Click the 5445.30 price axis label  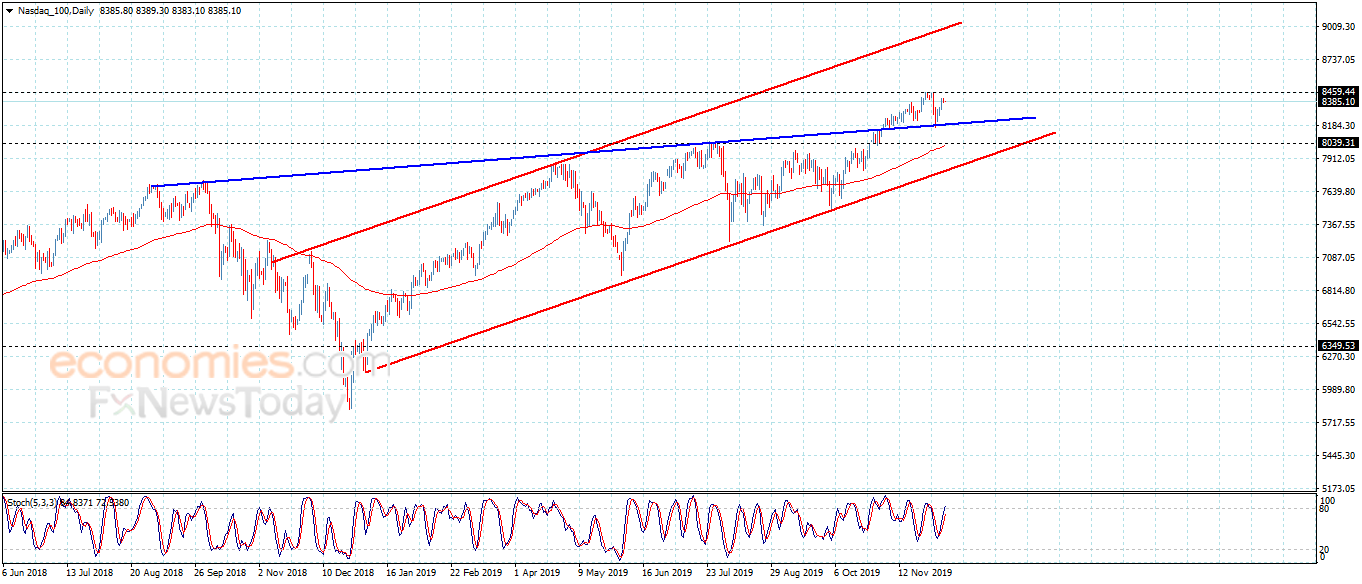(x=1337, y=456)
